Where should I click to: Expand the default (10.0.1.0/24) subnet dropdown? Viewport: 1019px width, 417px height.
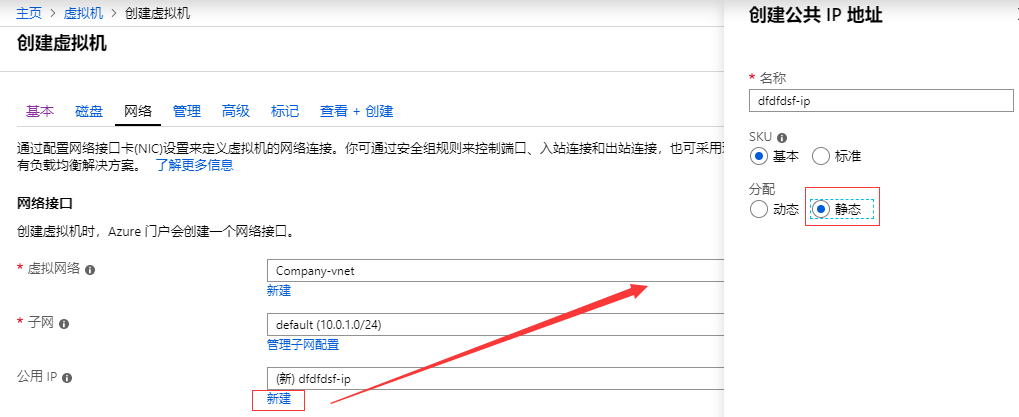pyautogui.click(x=495, y=325)
